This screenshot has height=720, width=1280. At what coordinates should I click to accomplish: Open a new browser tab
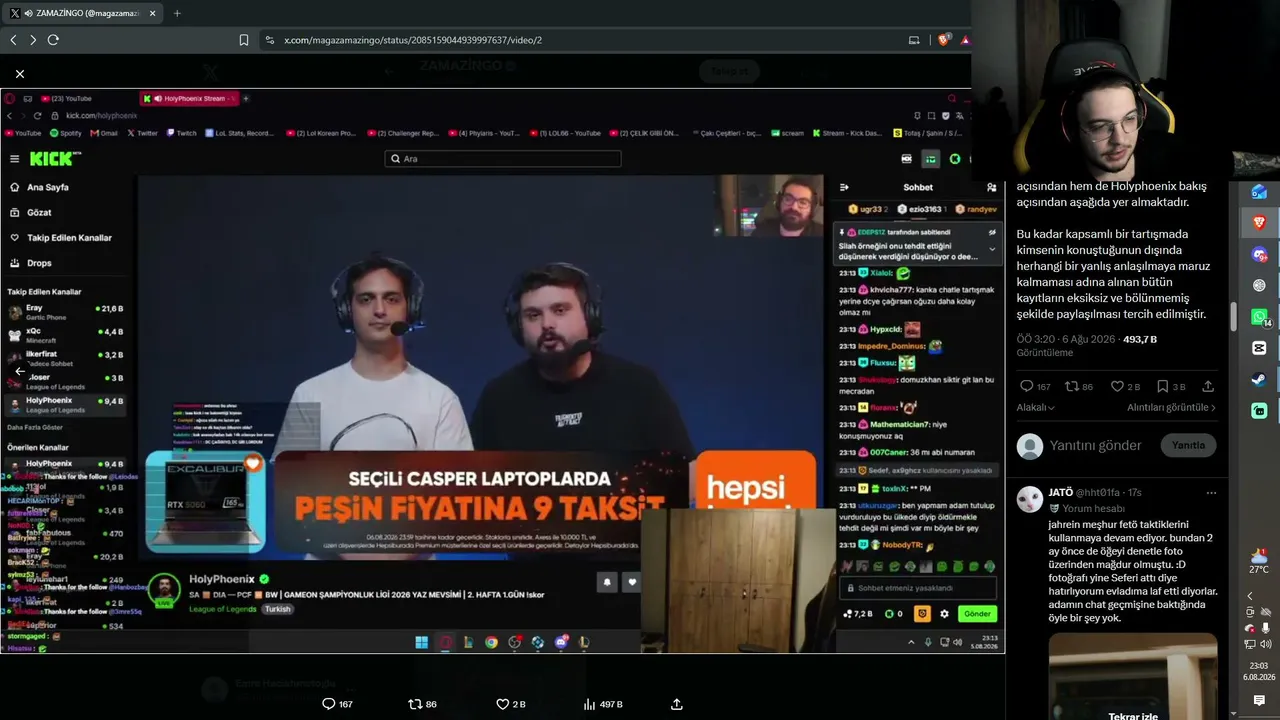point(177,13)
